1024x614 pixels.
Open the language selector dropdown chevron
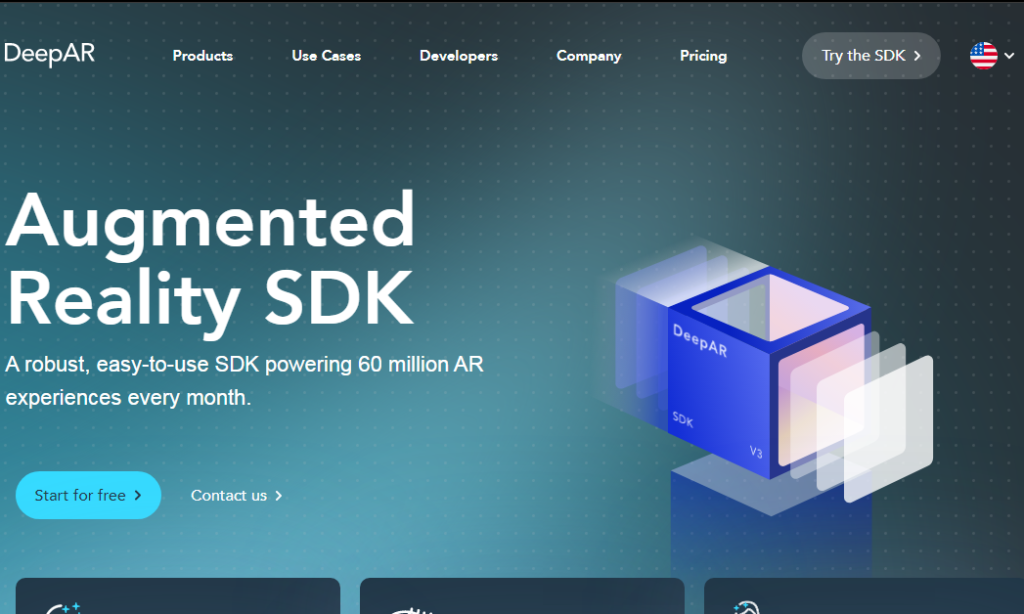click(1011, 57)
